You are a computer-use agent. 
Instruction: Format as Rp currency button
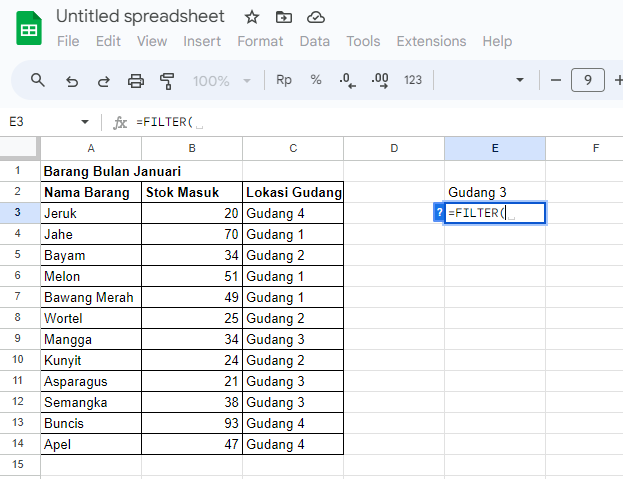point(284,81)
